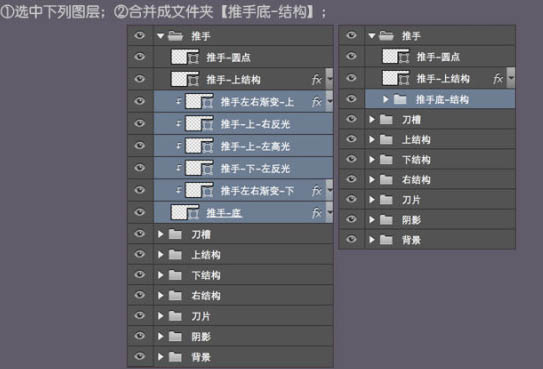This screenshot has height=369, width=543.
Task: Expand effects arrow of 推手-上结构 right panel
Action: [511, 78]
